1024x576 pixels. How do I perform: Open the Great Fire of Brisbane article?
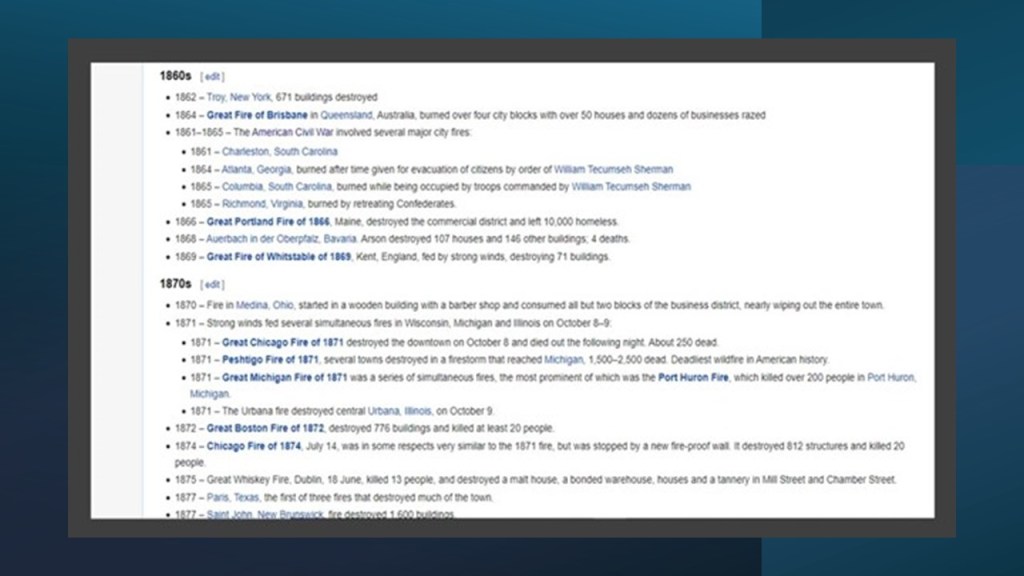pyautogui.click(x=257, y=115)
